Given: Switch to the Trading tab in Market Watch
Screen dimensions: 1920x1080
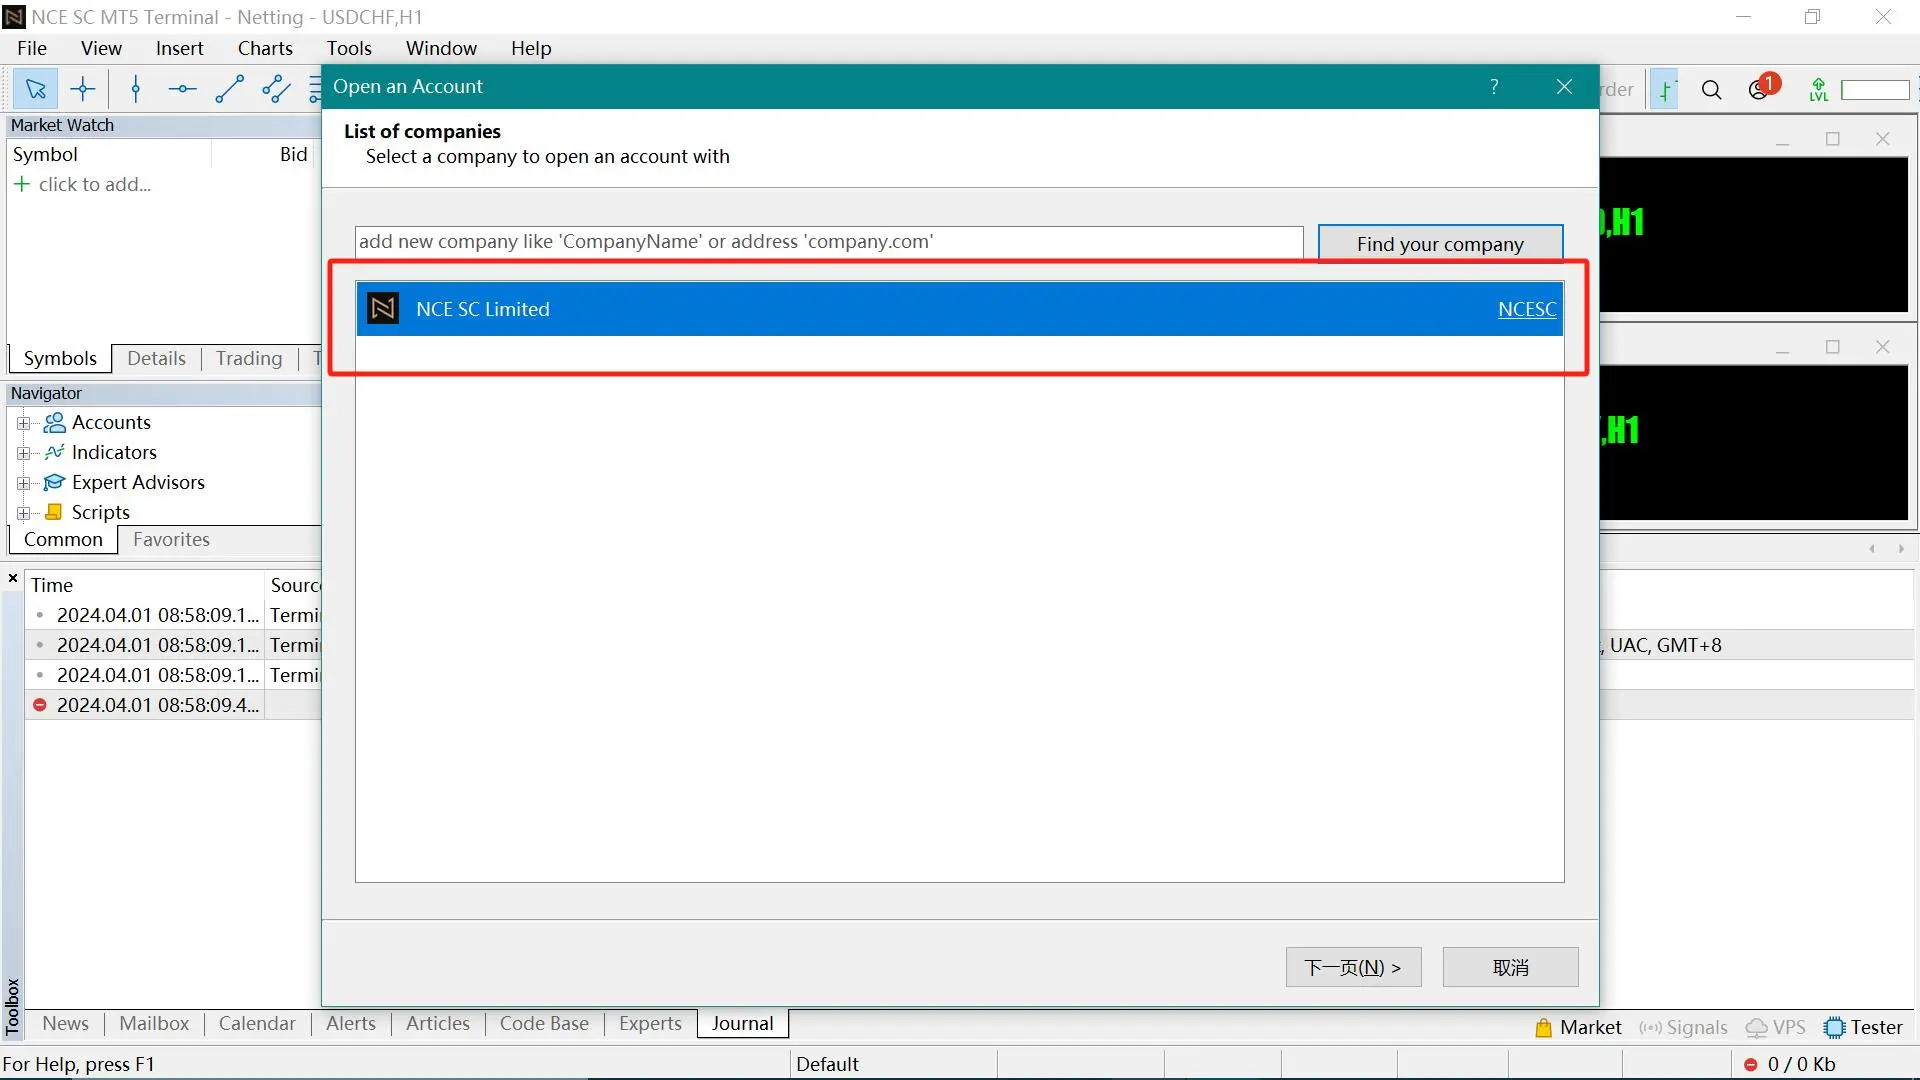Looking at the screenshot, I should click(x=249, y=358).
